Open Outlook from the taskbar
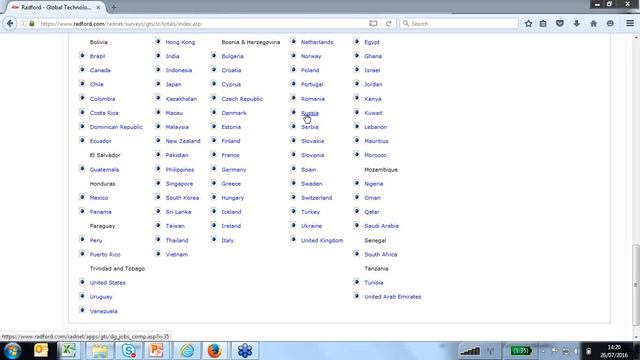Viewport: 640px width, 360px height. click(x=41, y=351)
